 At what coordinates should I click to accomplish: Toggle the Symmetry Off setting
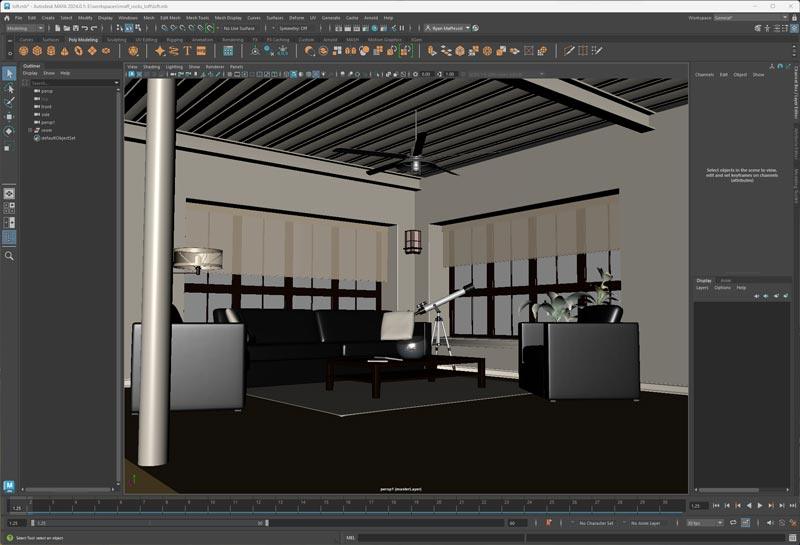293,28
